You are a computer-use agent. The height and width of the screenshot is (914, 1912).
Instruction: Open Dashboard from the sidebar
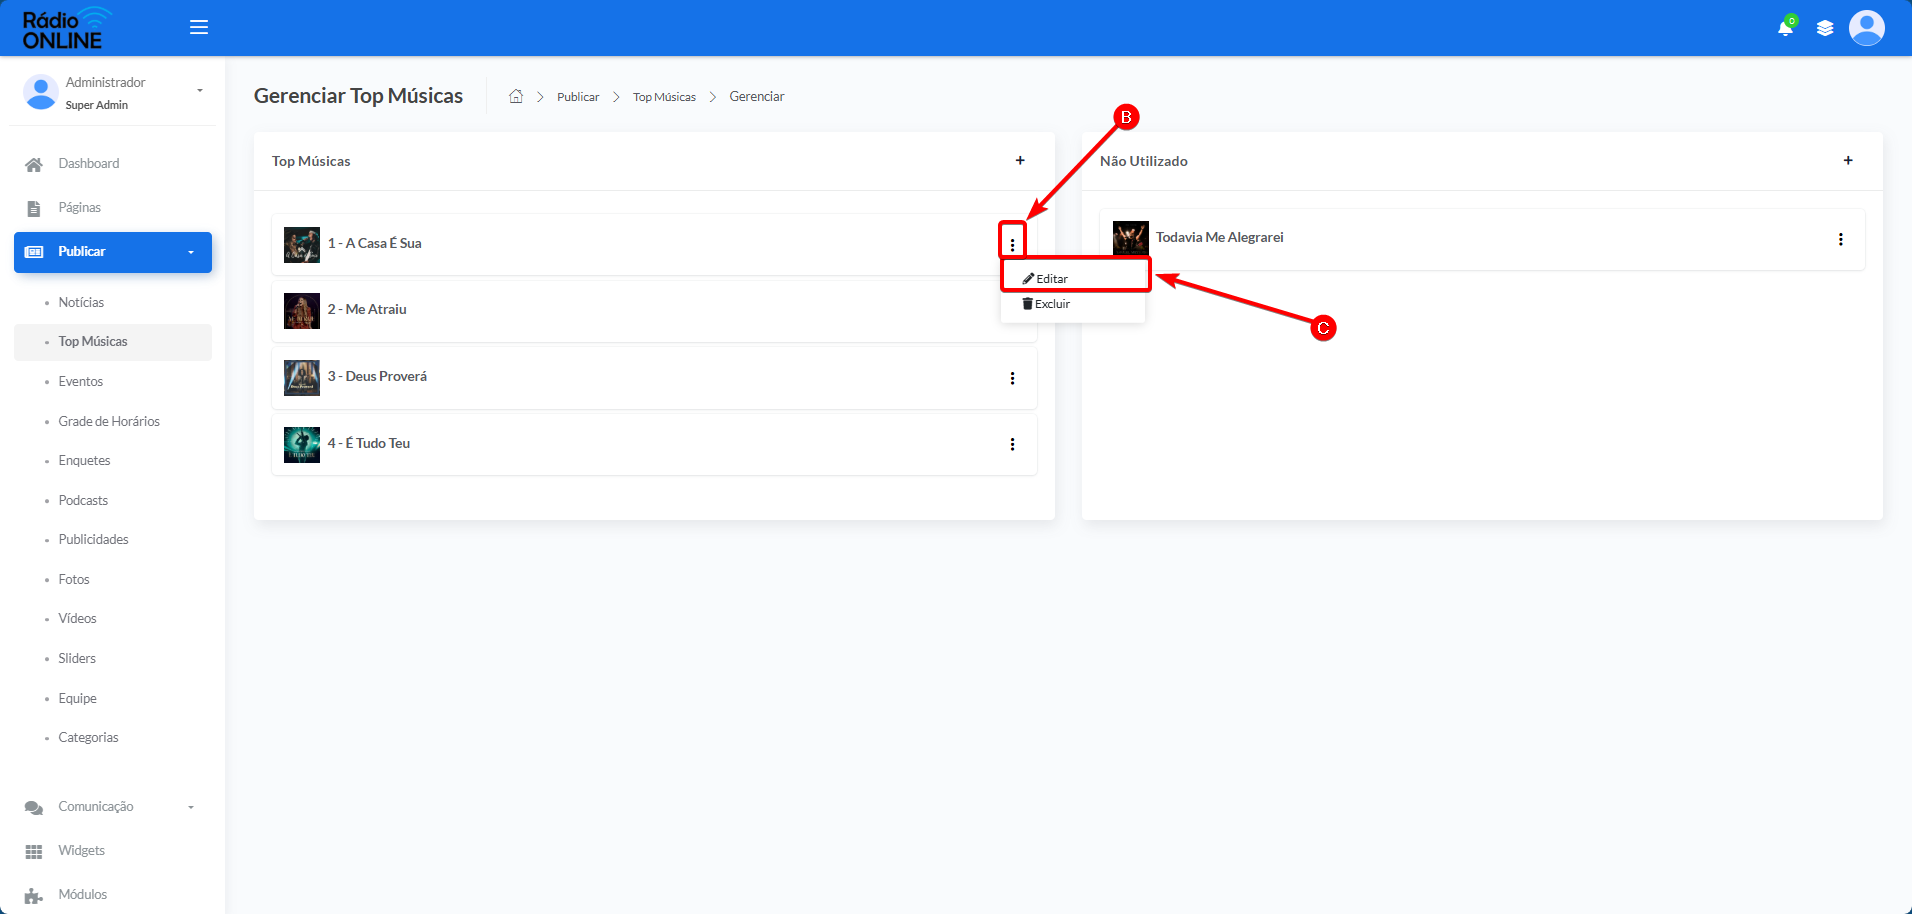coord(88,164)
